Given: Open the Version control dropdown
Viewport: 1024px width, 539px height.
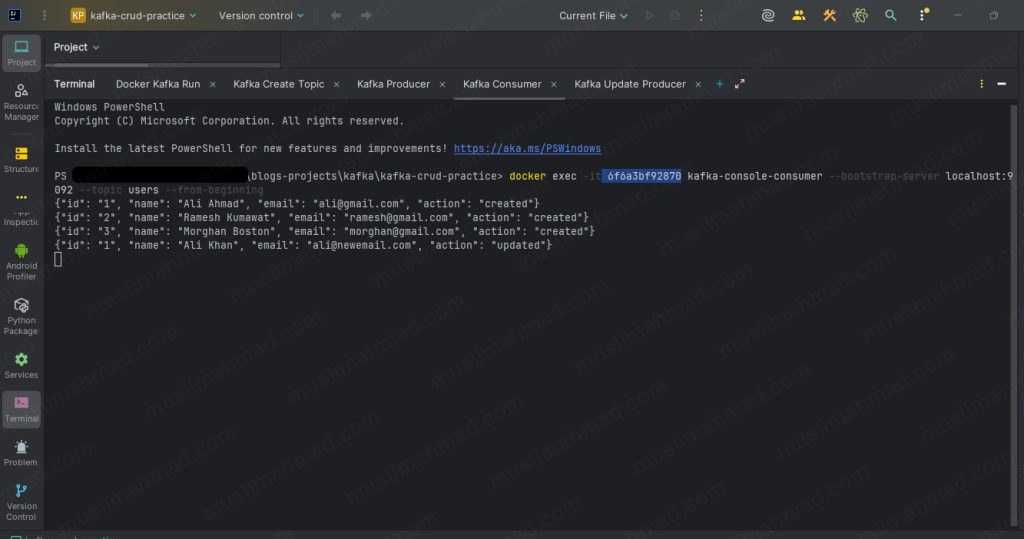Looking at the screenshot, I should [x=261, y=16].
